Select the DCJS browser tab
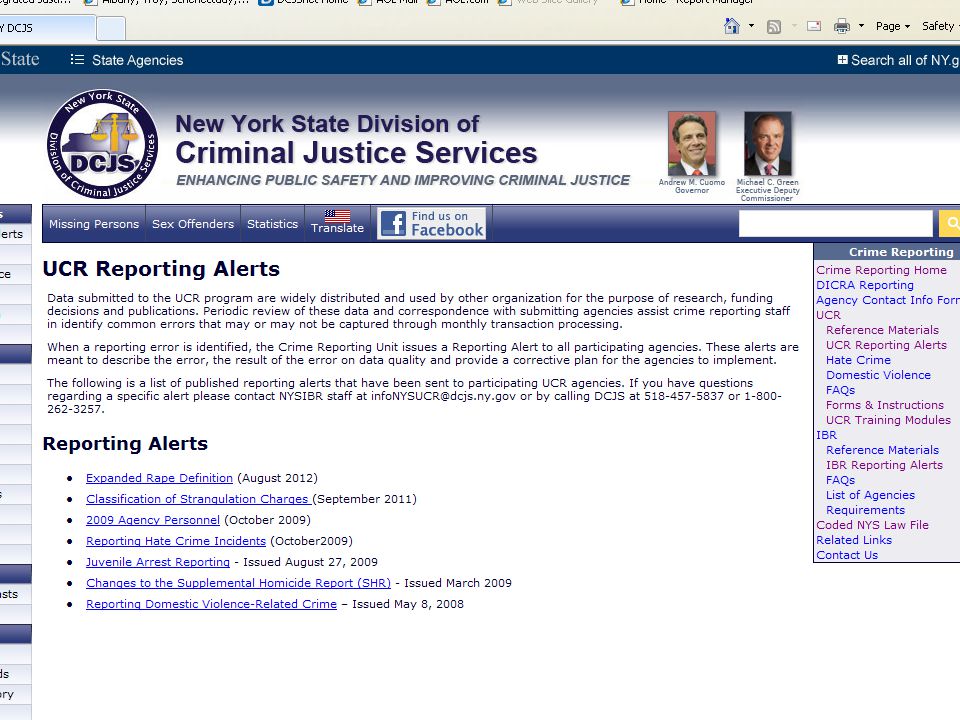This screenshot has width=960, height=720. [x=47, y=28]
